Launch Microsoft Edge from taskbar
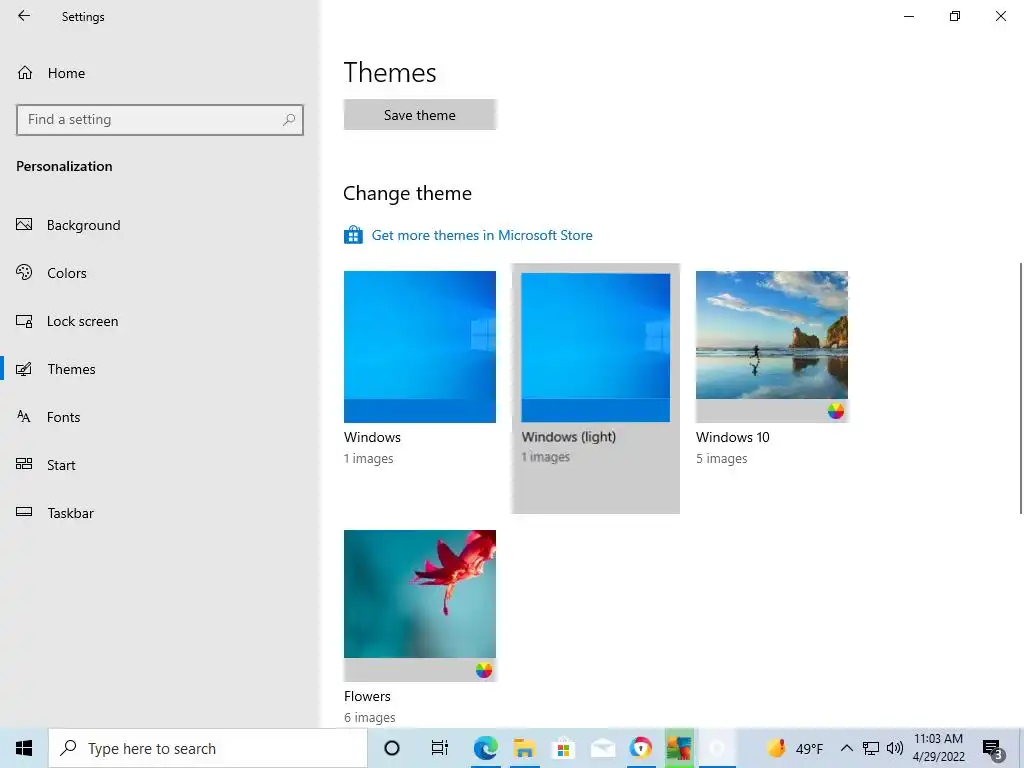 (485, 748)
